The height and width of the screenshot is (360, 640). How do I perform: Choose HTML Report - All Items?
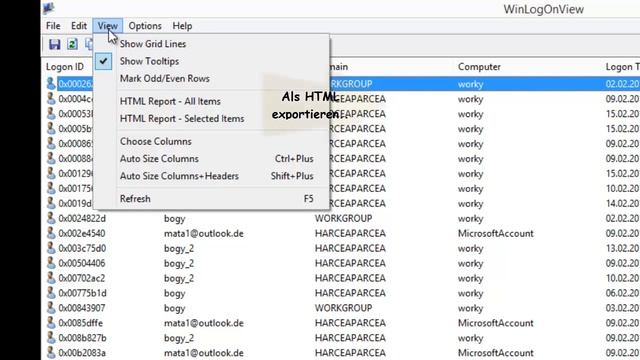coord(211,101)
